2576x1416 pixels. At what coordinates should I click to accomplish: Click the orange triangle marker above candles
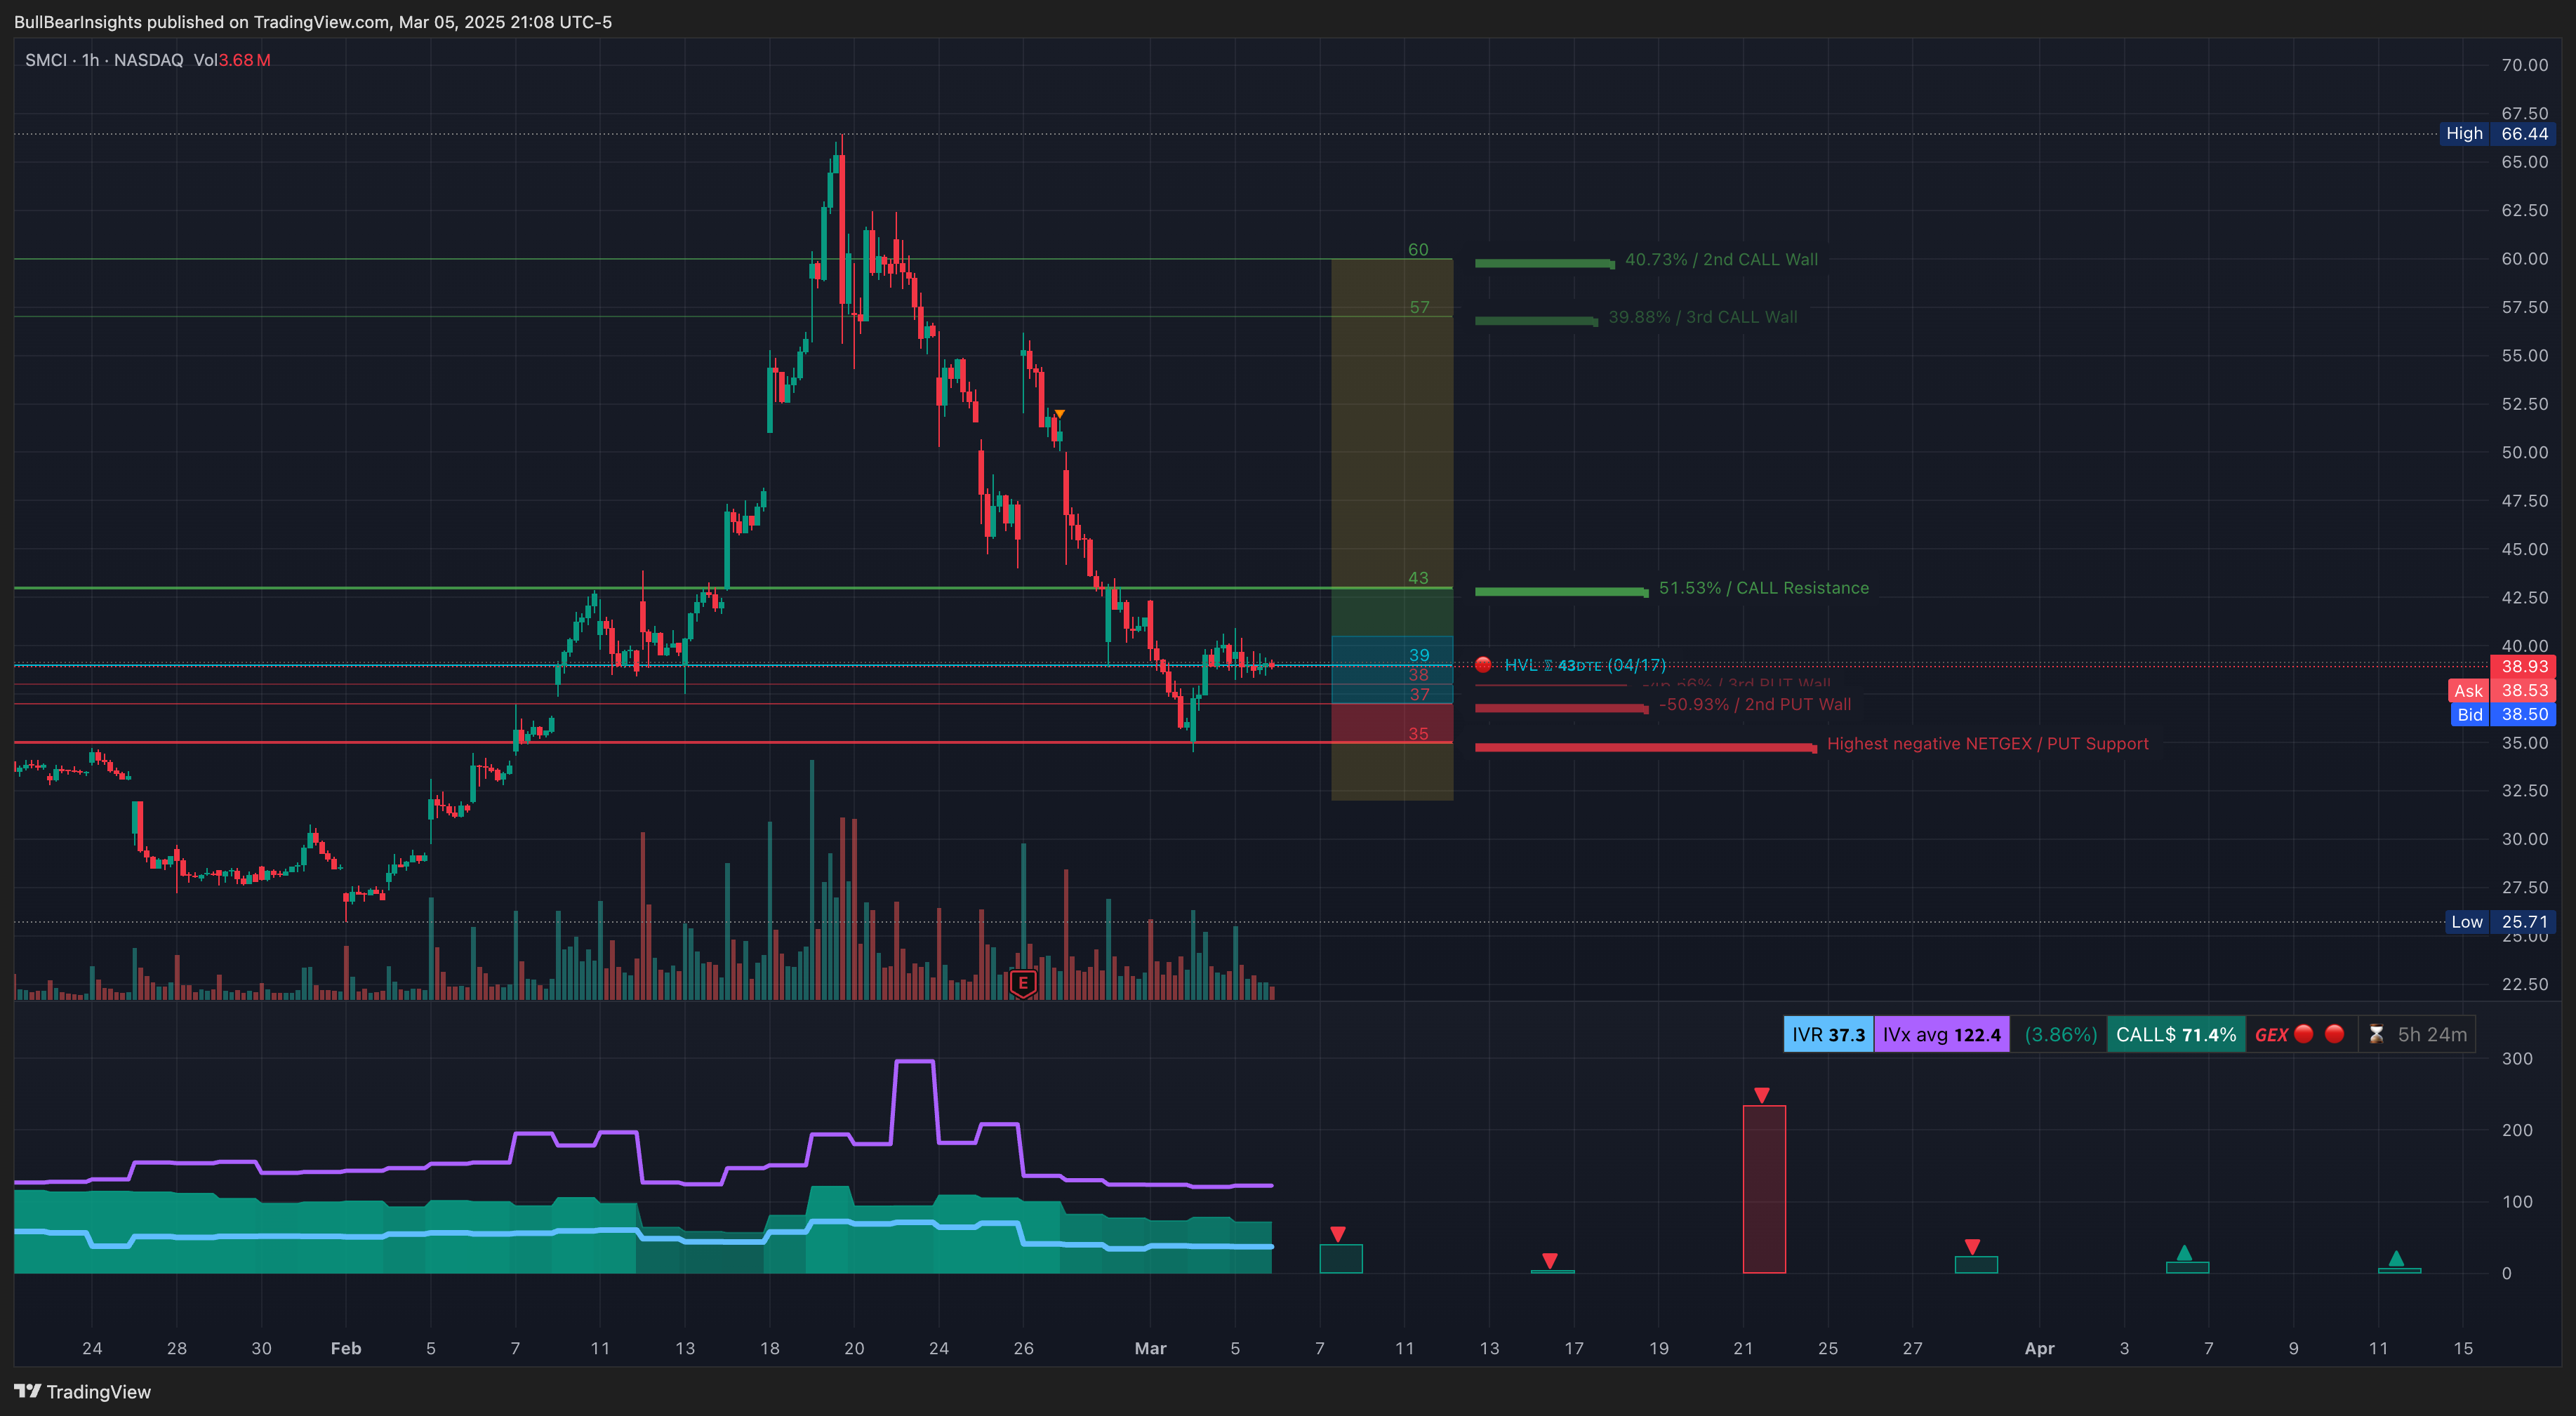pos(1059,414)
